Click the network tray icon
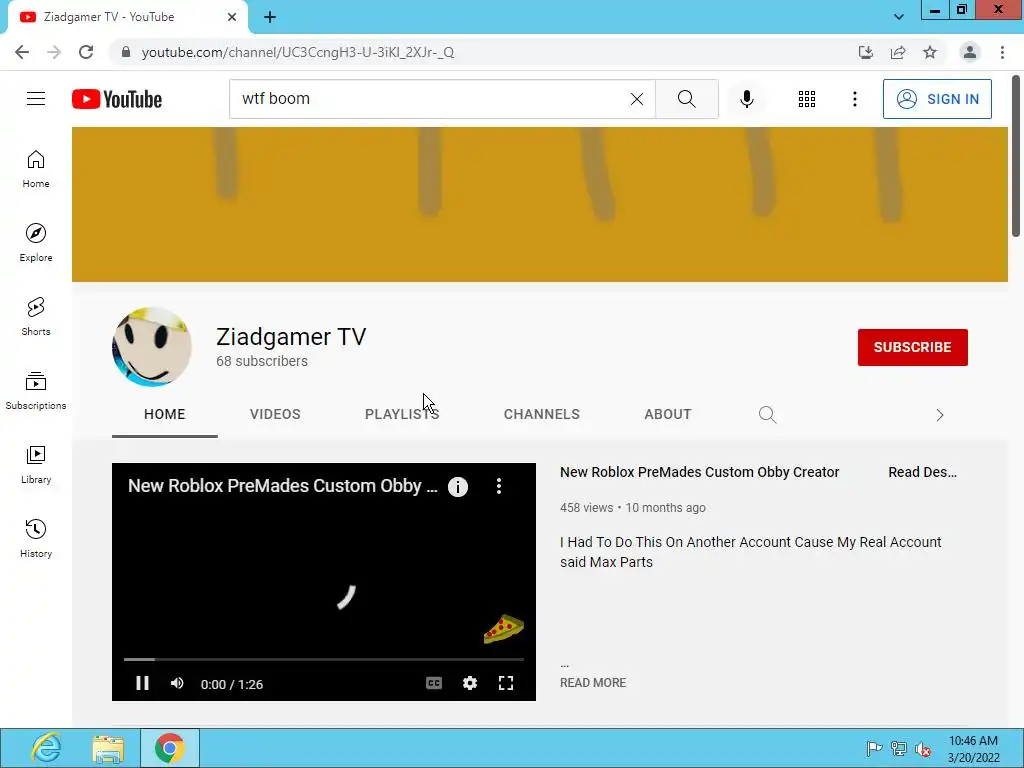 [x=899, y=748]
